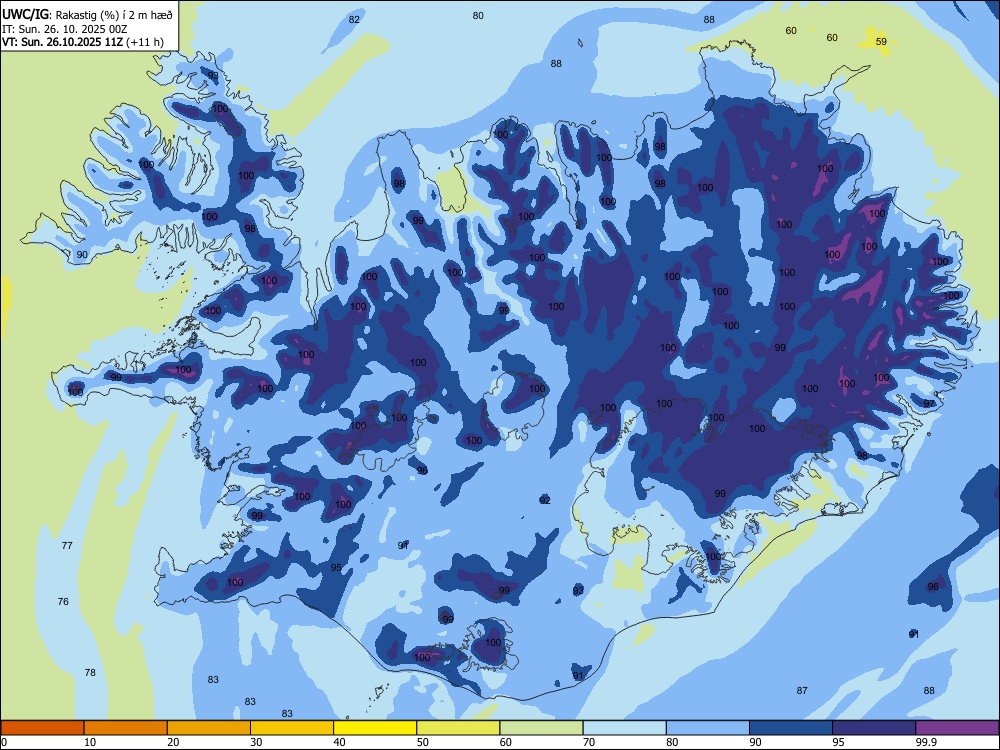Select the '10' legend tick label
The width and height of the screenshot is (1000, 750).
pyautogui.click(x=90, y=742)
